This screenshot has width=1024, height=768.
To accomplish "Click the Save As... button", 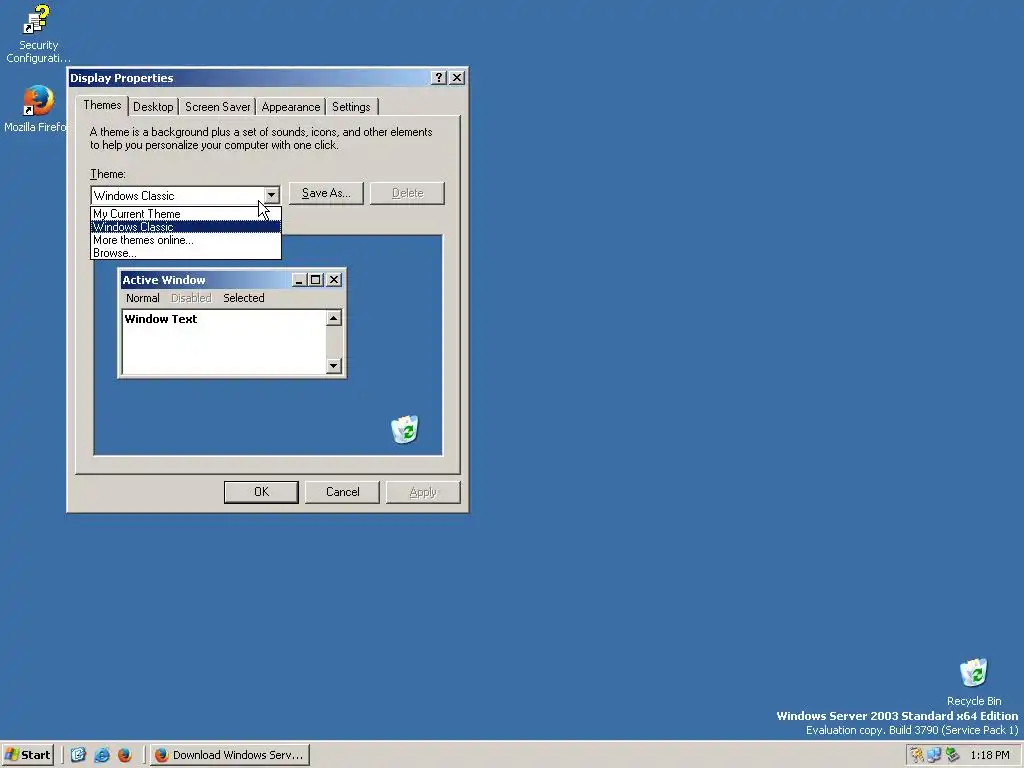I will pyautogui.click(x=326, y=193).
